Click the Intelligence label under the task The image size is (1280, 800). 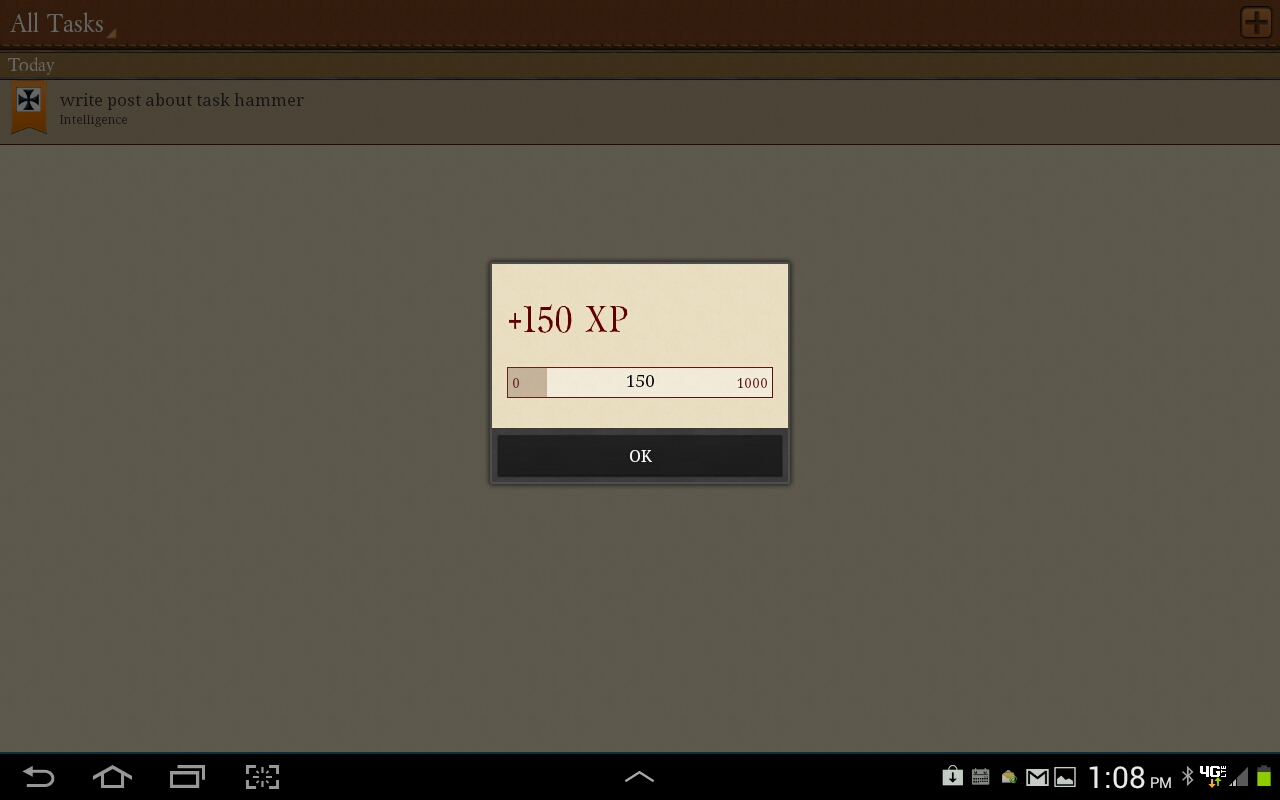pos(93,120)
